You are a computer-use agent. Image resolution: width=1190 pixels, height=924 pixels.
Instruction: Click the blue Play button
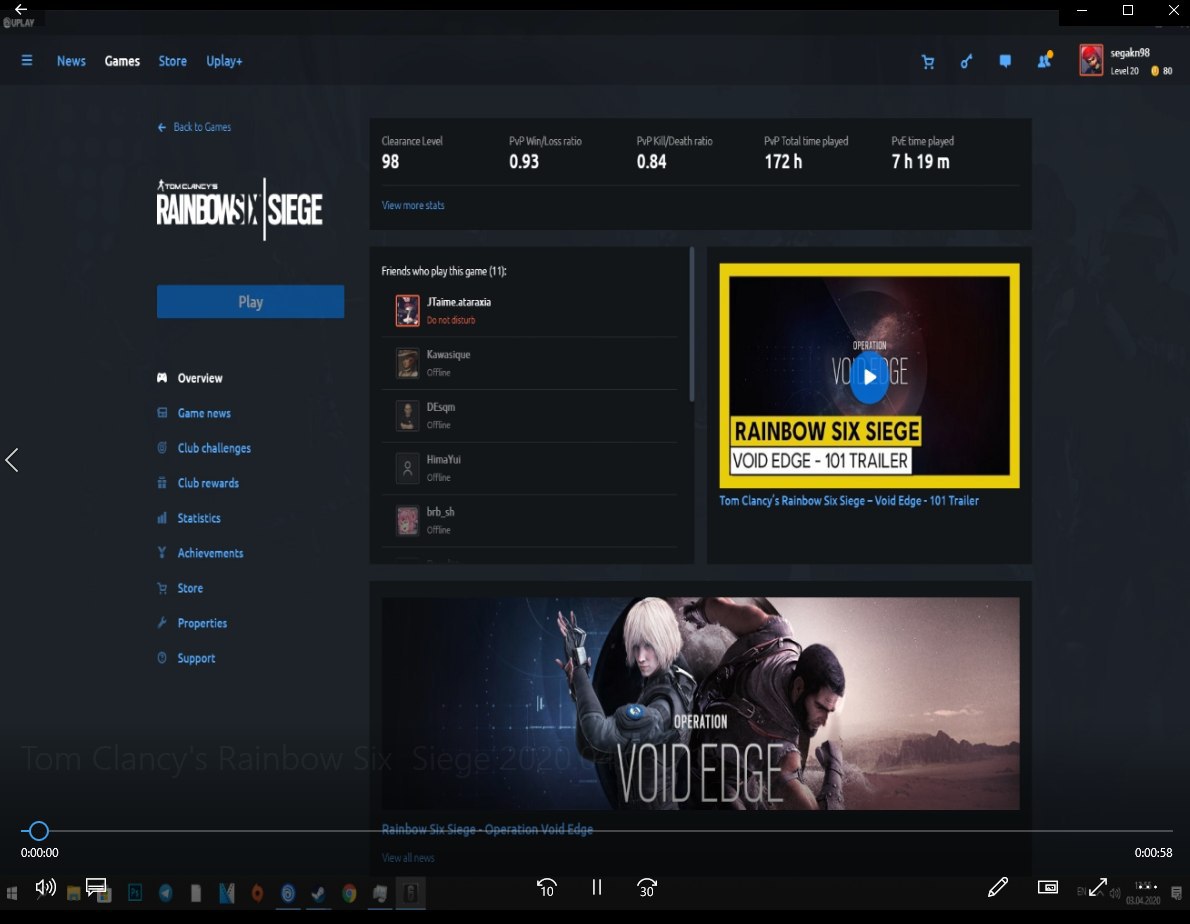tap(250, 301)
